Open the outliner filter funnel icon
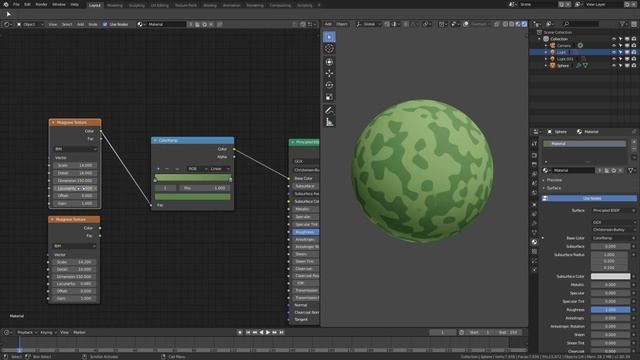 pos(623,24)
